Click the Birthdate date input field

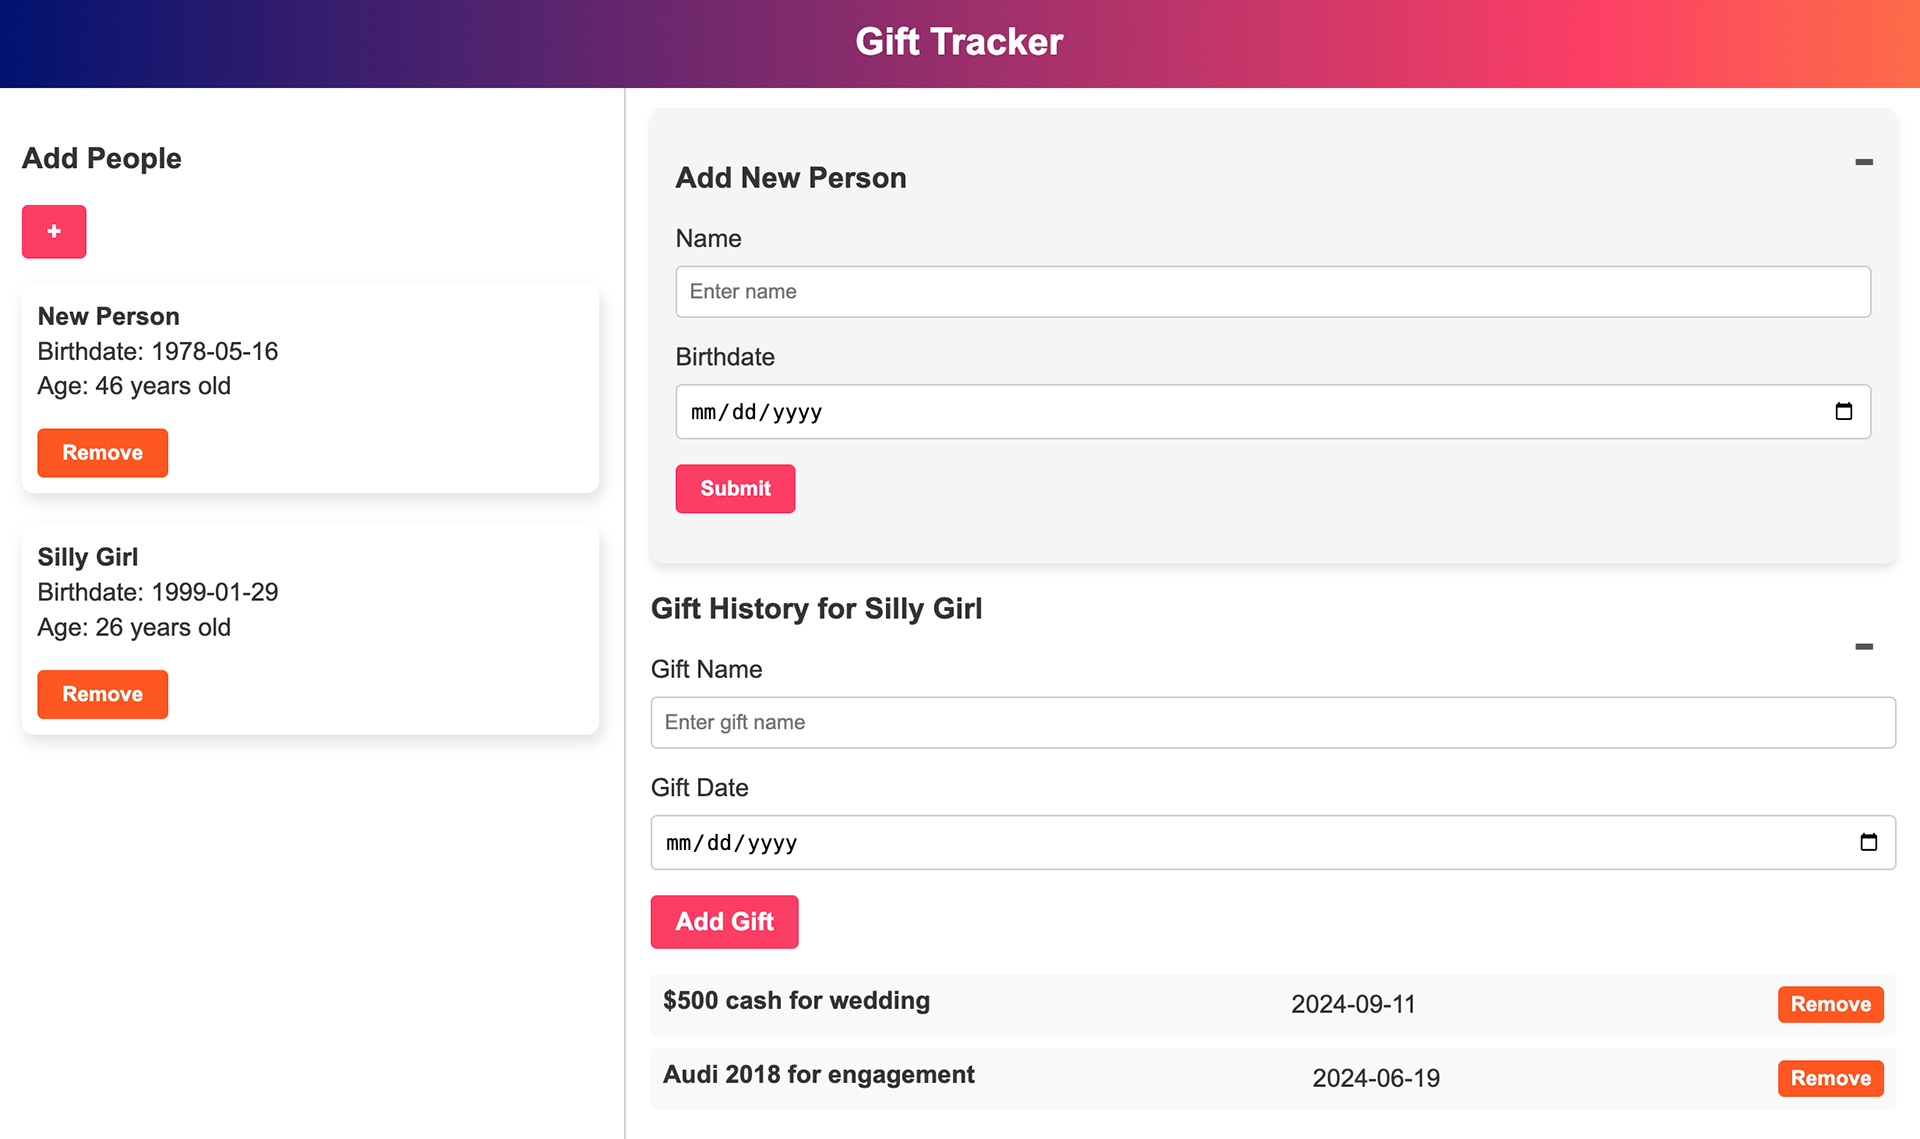click(1200, 412)
